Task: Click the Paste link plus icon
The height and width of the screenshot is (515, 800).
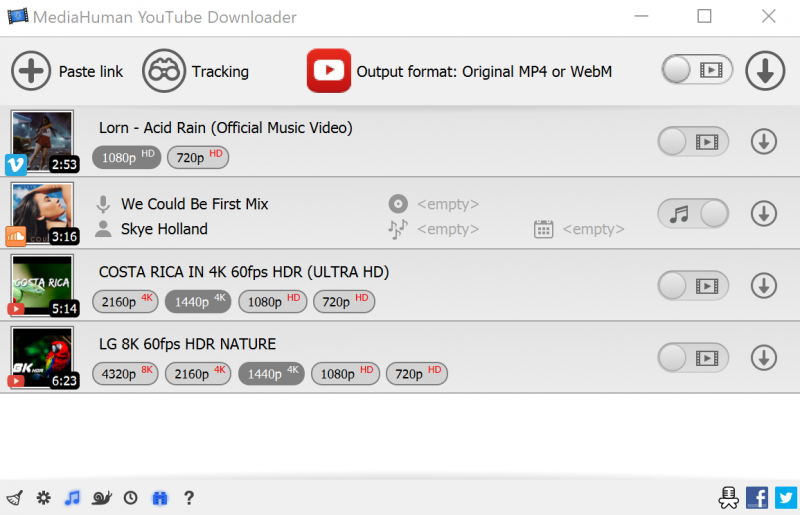Action: pyautogui.click(x=31, y=71)
